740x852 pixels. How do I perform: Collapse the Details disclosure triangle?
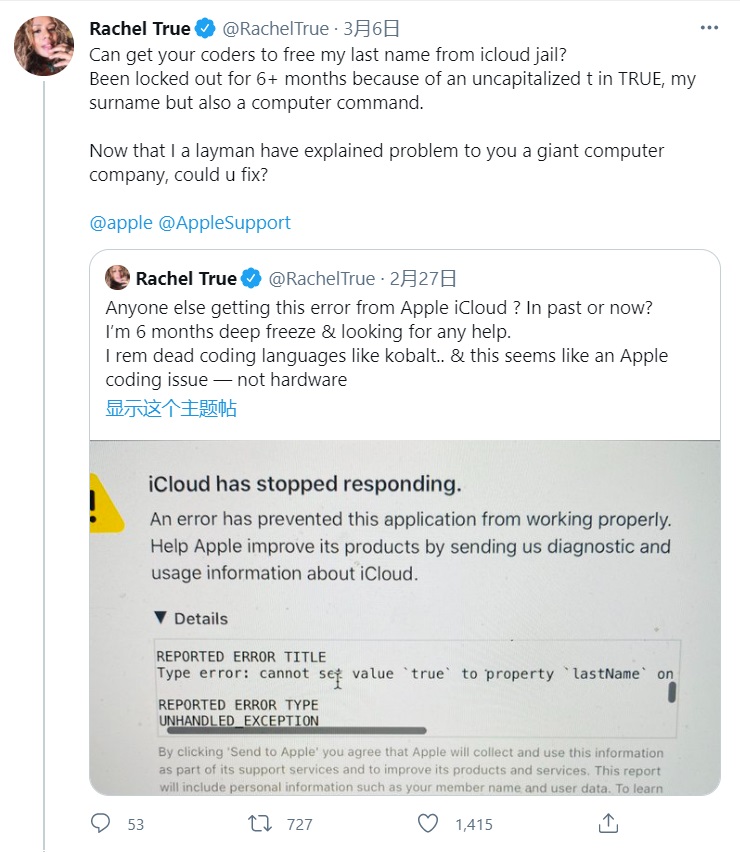pyautogui.click(x=160, y=617)
